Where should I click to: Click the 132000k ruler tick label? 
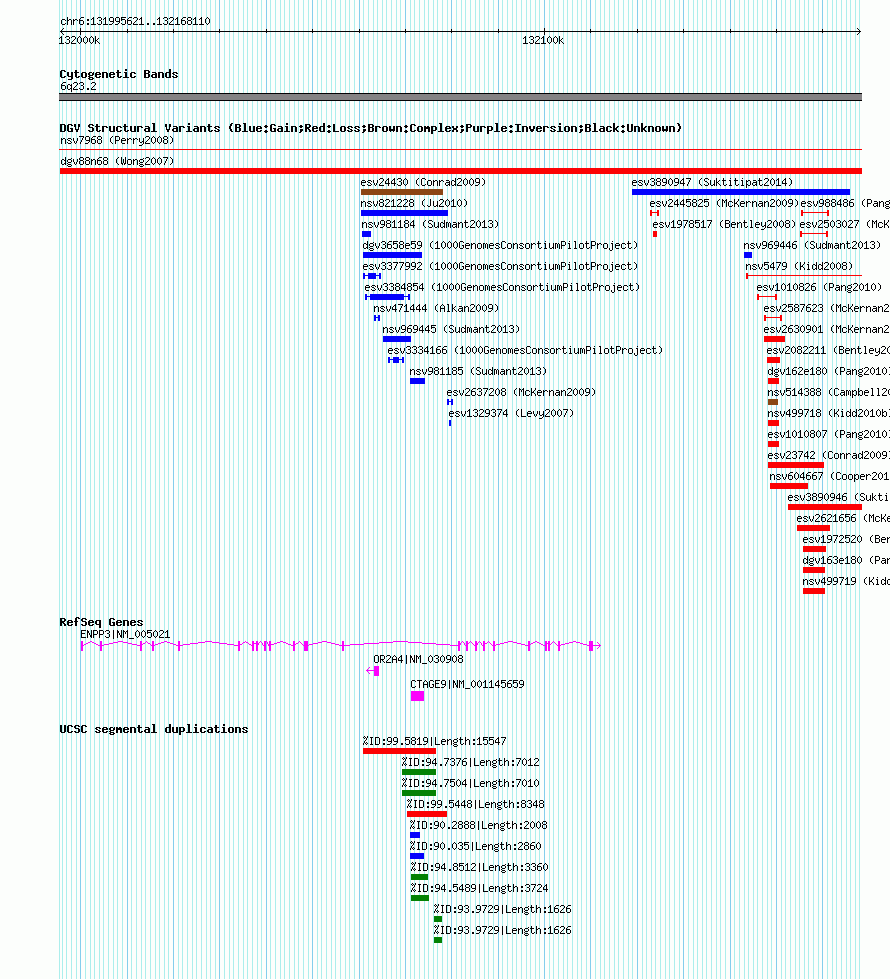point(79,40)
